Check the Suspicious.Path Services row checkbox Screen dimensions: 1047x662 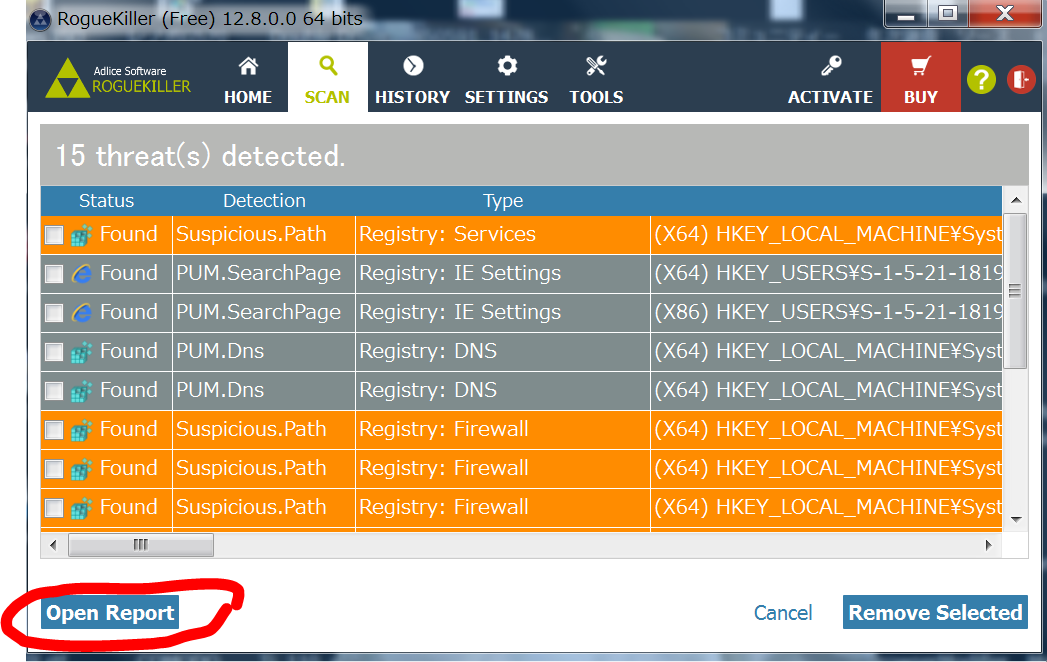click(54, 235)
